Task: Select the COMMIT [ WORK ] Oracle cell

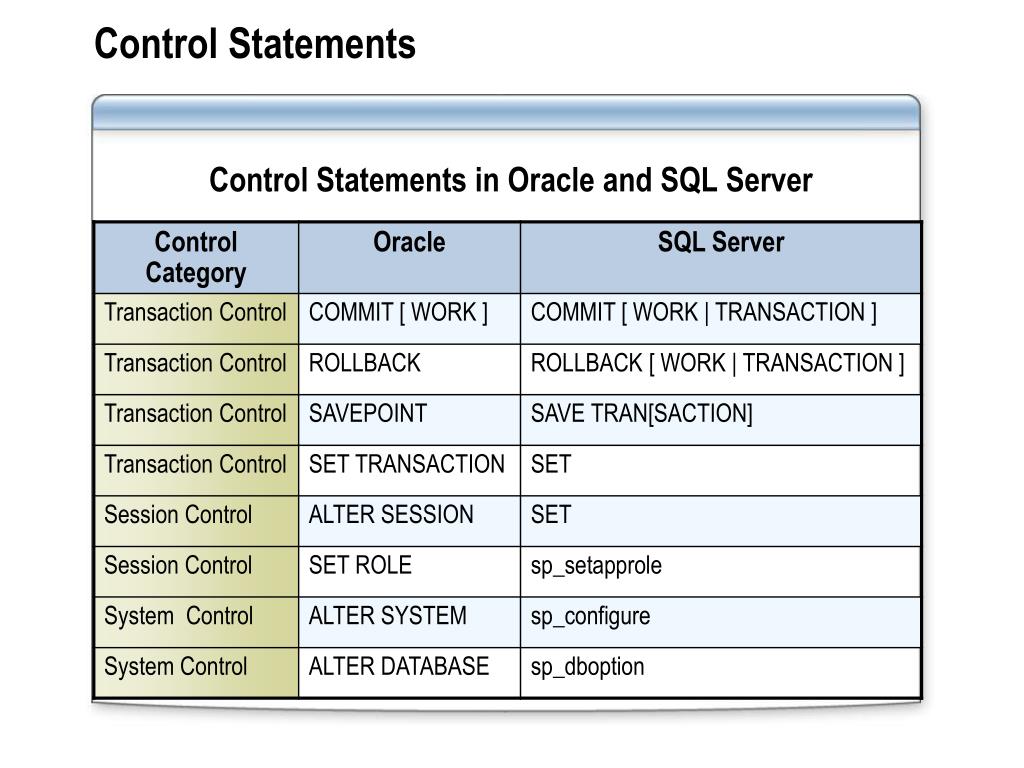Action: [409, 319]
